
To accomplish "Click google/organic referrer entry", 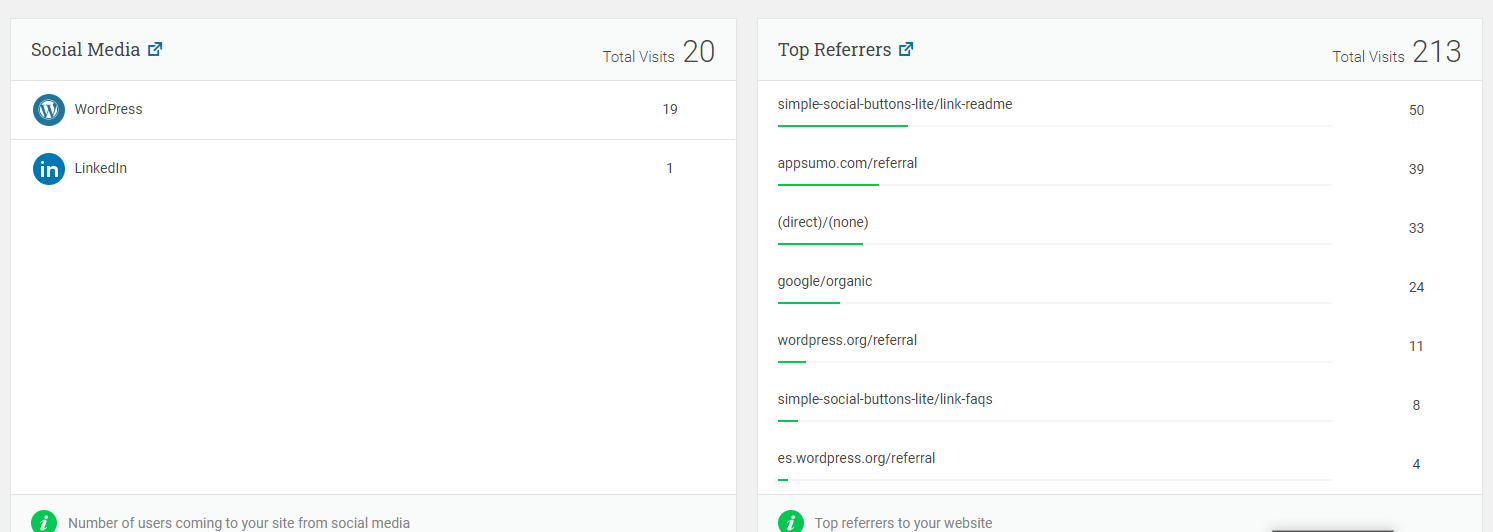I will pyautogui.click(x=825, y=281).
